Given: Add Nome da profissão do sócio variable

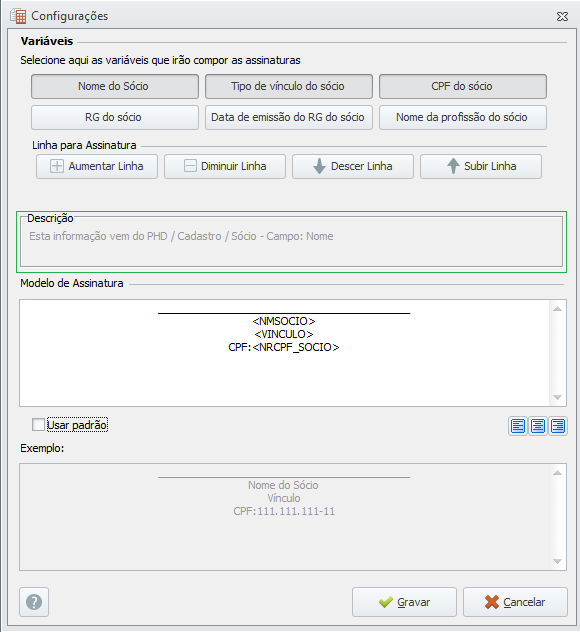Looking at the screenshot, I should 463,117.
